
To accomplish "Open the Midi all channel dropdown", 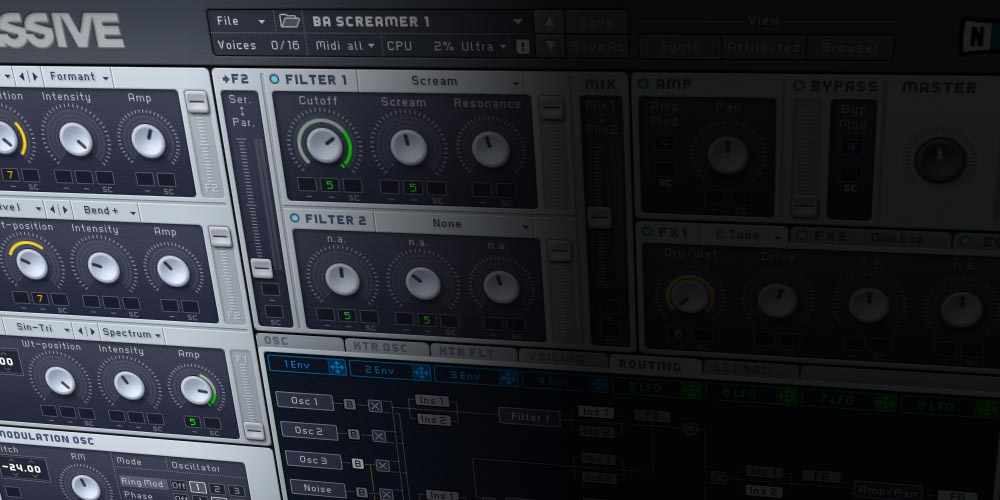I will [345, 46].
